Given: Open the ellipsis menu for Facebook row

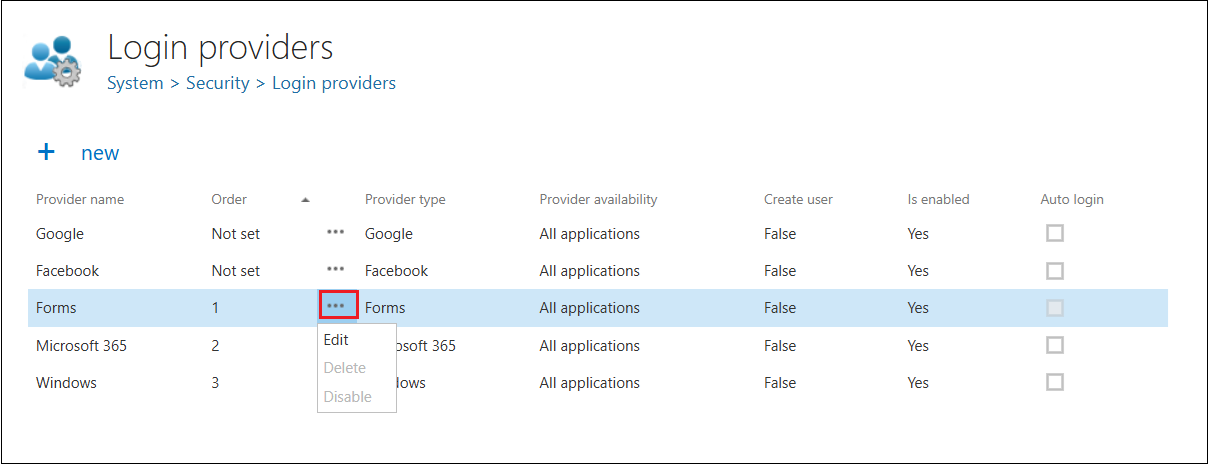Looking at the screenshot, I should tap(336, 269).
